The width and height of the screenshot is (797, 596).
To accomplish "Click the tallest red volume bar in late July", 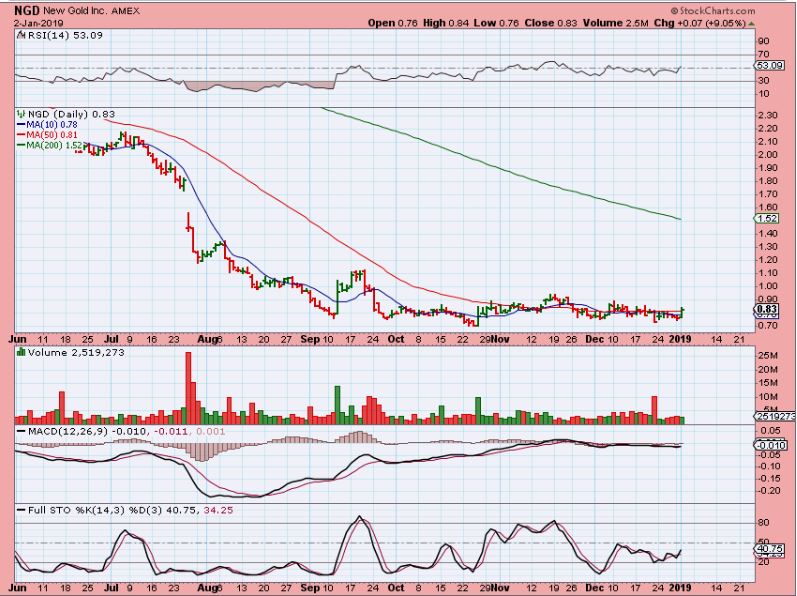I will tap(188, 388).
